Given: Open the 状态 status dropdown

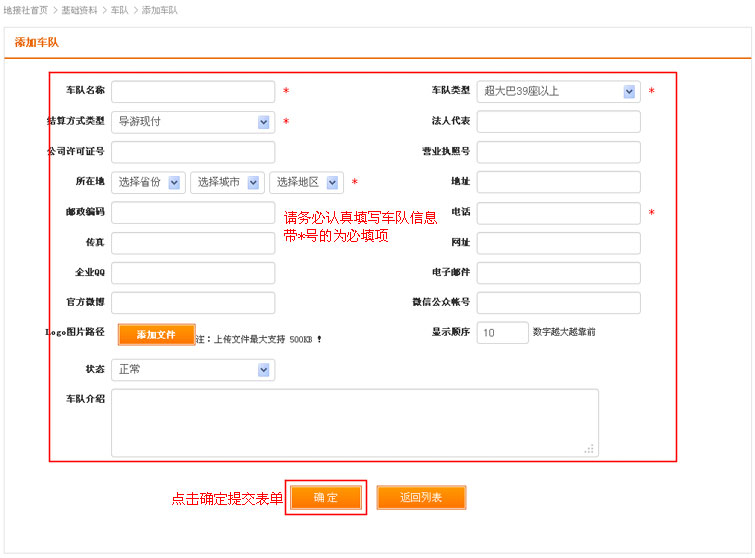Looking at the screenshot, I should (193, 370).
